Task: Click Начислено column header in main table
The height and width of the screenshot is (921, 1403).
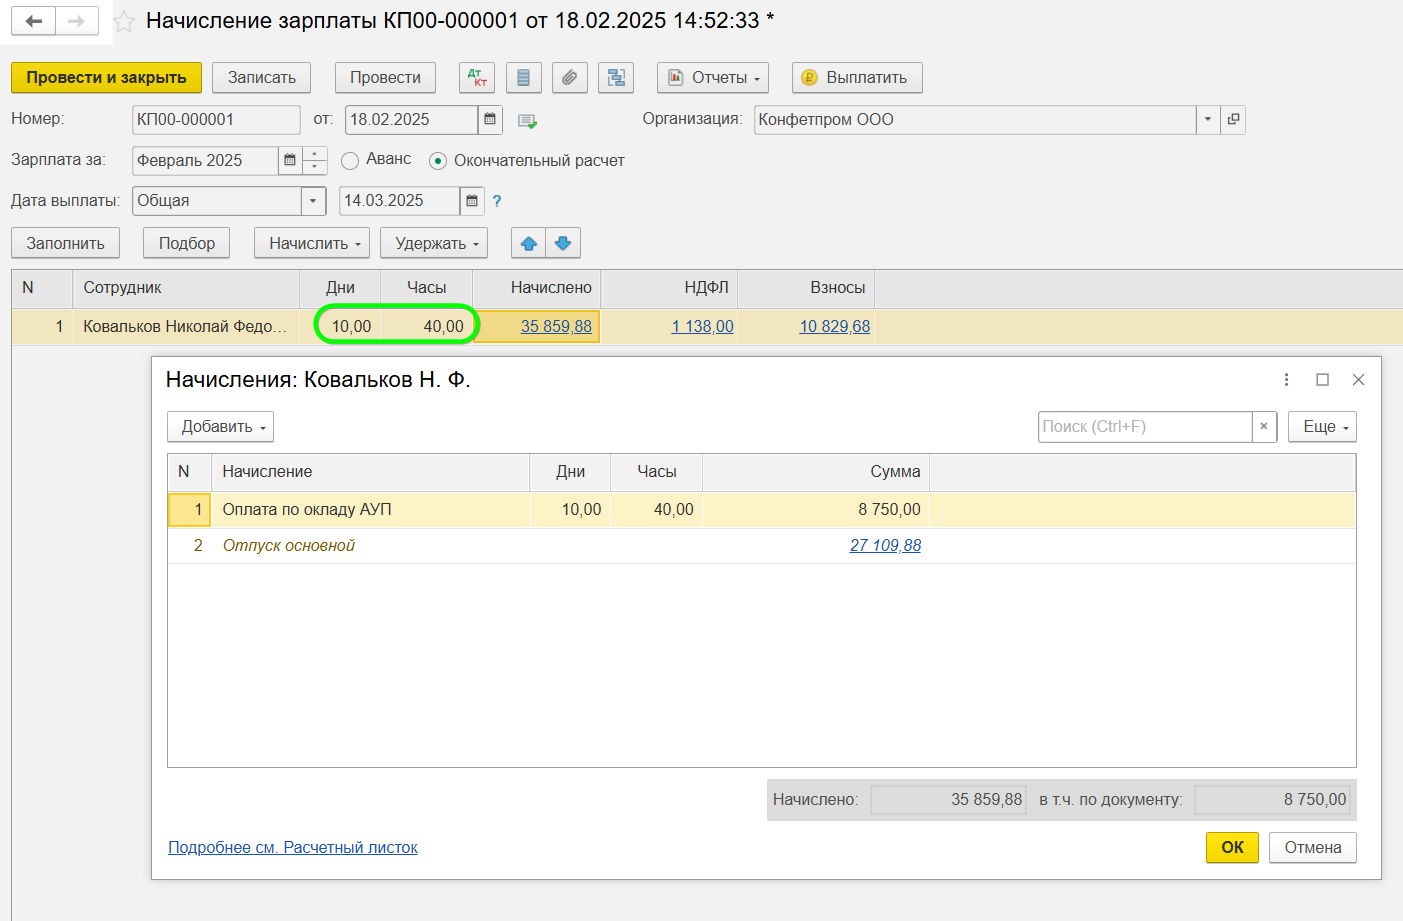Action: pos(536,288)
